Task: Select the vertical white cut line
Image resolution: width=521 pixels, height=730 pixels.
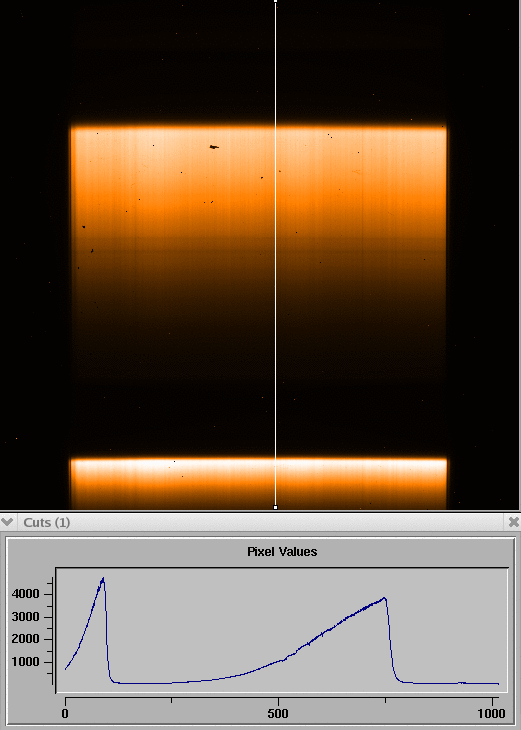Action: coord(276,254)
